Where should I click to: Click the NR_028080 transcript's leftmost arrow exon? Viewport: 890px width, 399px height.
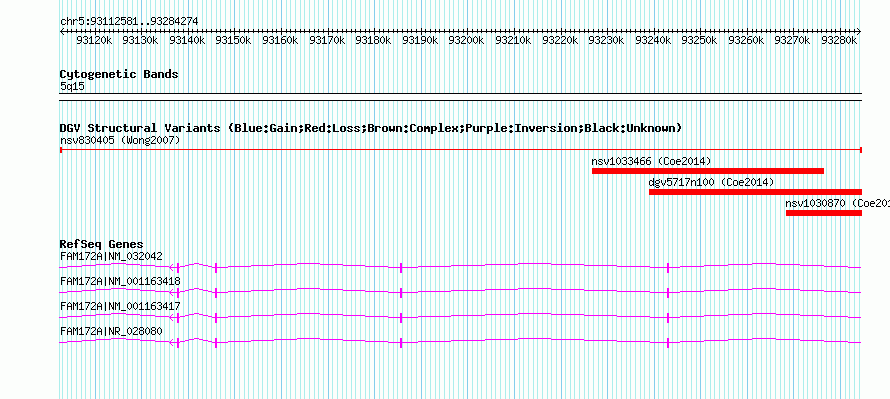tap(175, 342)
